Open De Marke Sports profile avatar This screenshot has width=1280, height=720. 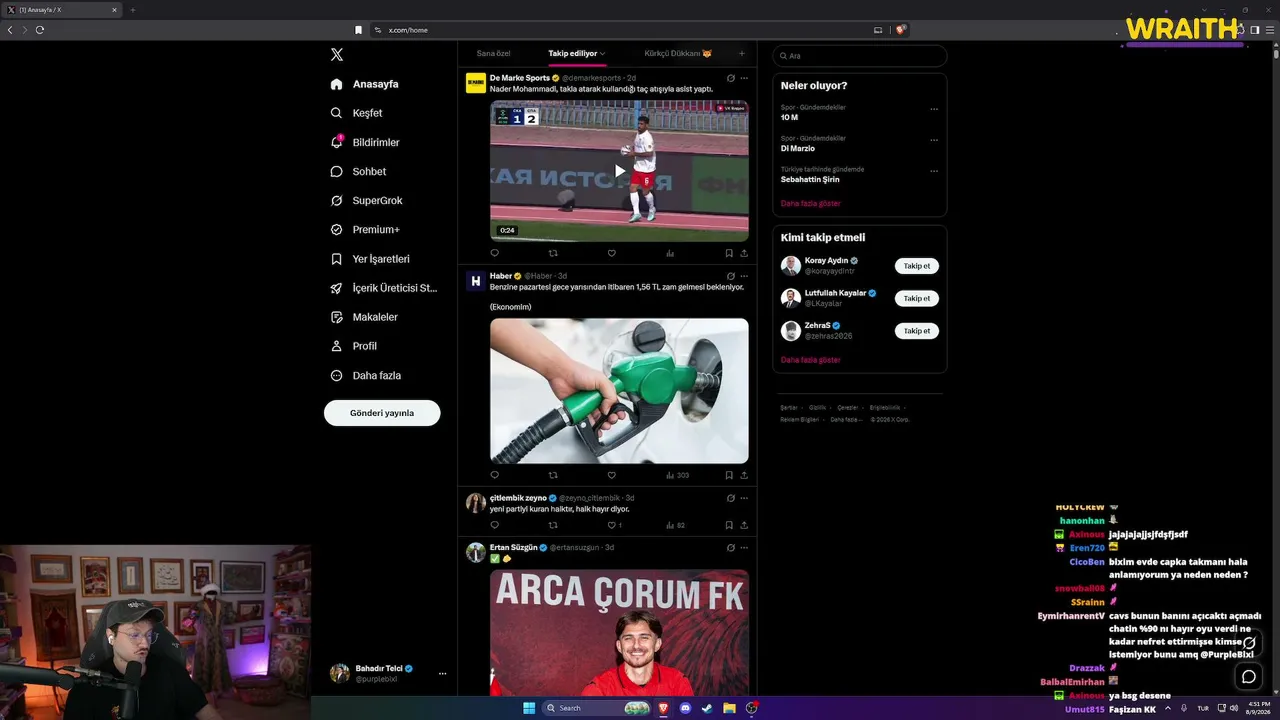[x=476, y=83]
